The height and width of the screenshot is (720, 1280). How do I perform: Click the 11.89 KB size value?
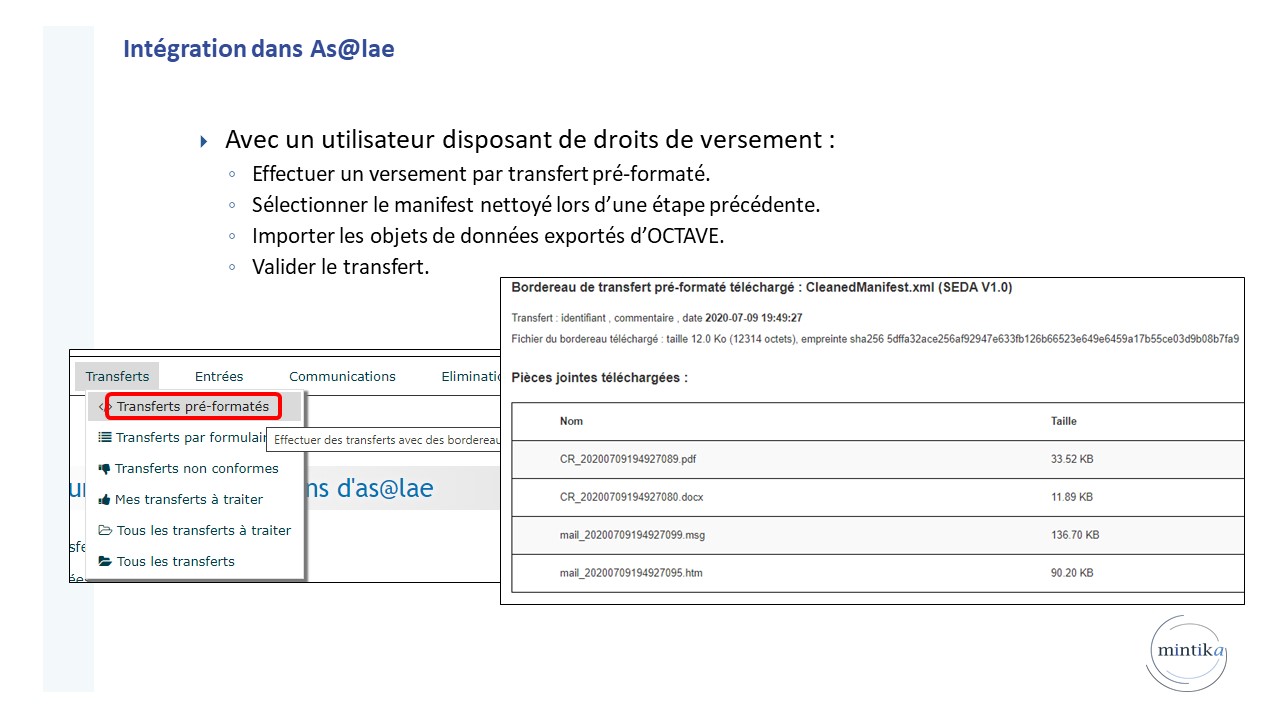coord(1072,497)
